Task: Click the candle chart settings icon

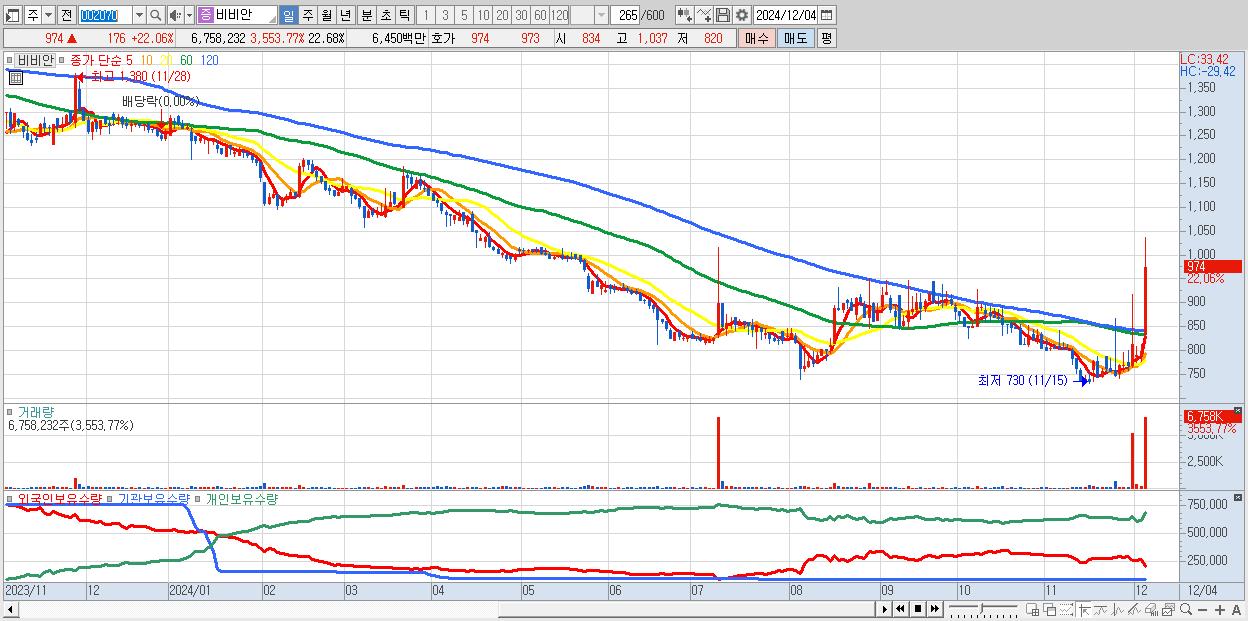Action: coord(685,15)
